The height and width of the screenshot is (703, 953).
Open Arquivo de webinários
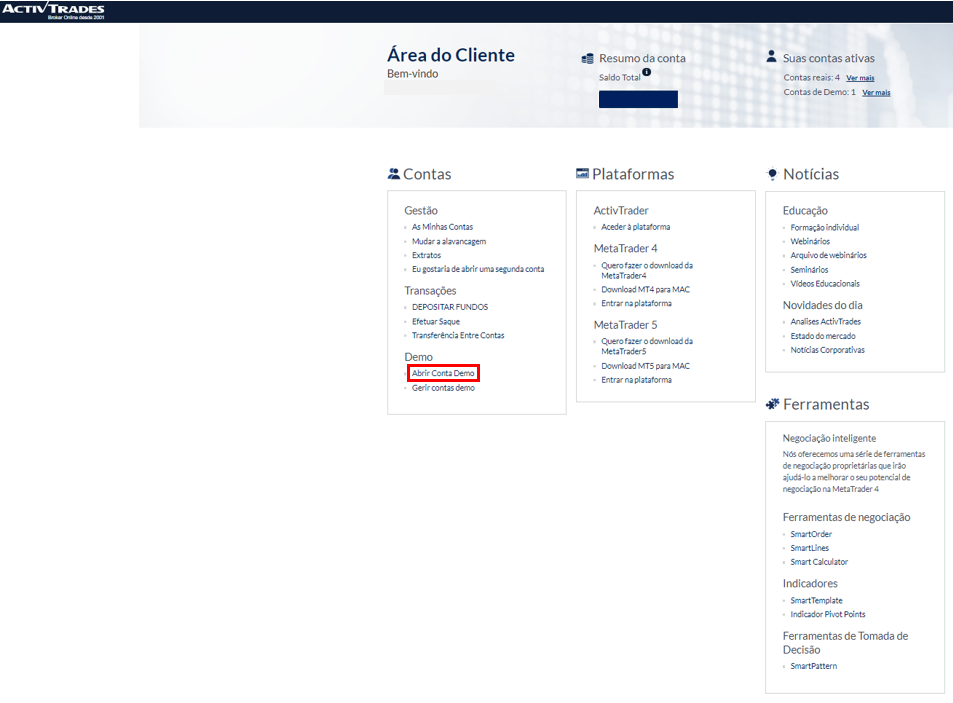point(828,256)
